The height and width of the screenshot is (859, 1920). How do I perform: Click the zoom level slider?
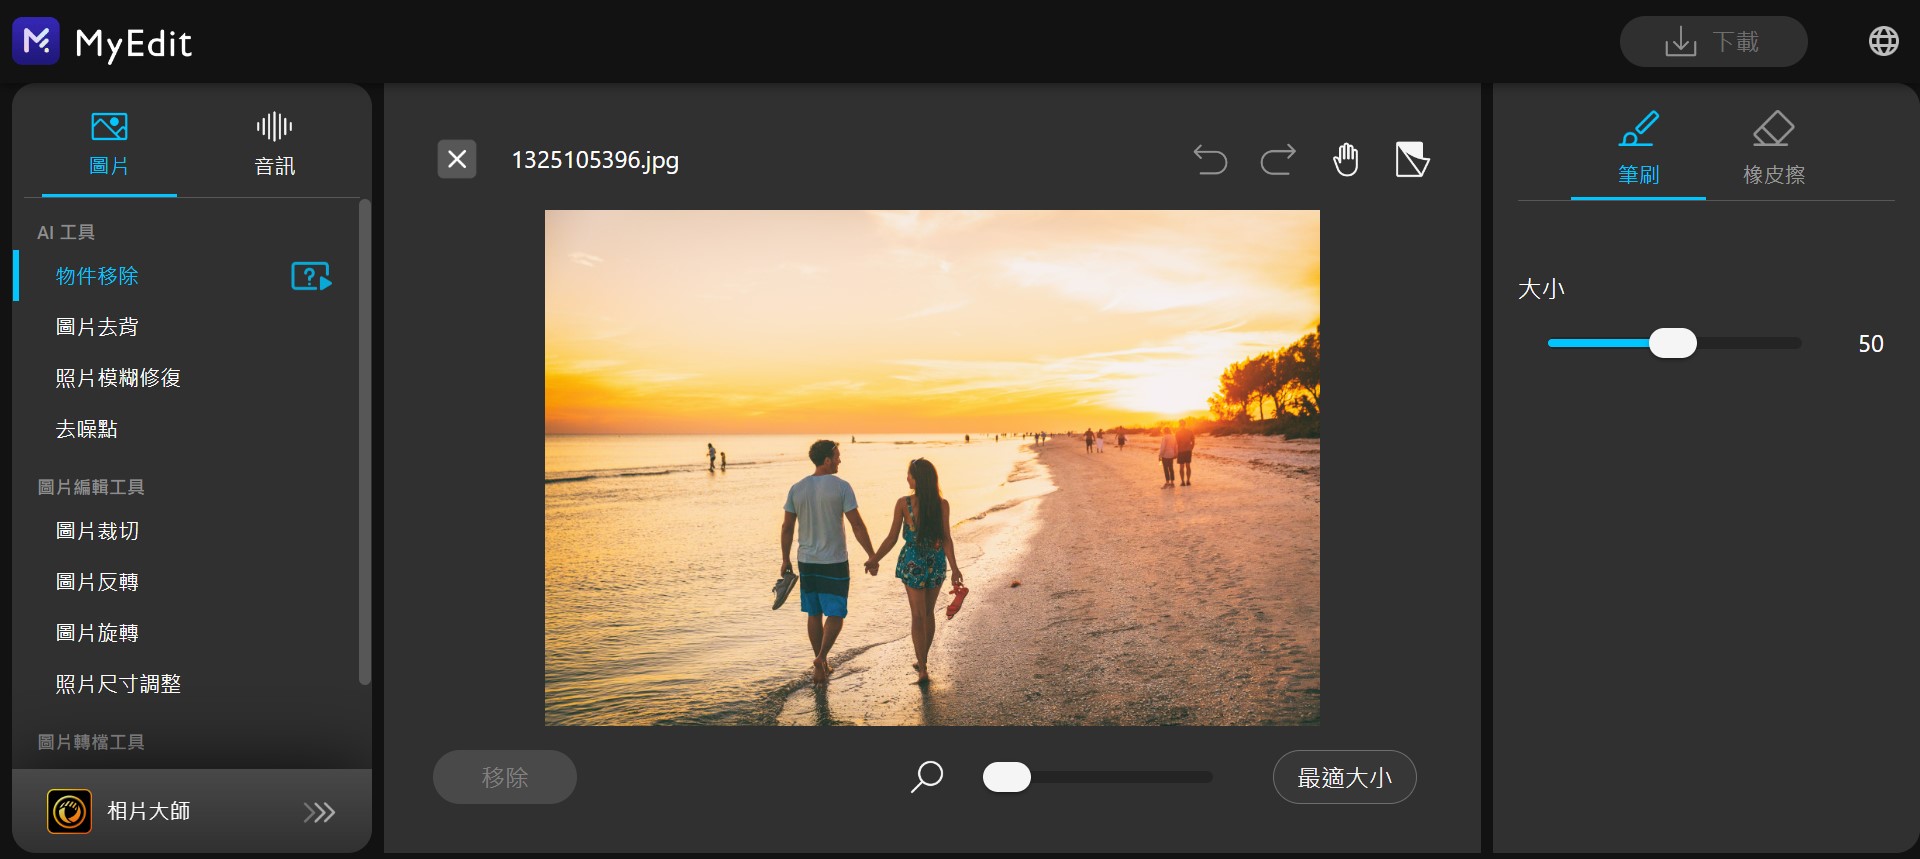(x=1097, y=777)
